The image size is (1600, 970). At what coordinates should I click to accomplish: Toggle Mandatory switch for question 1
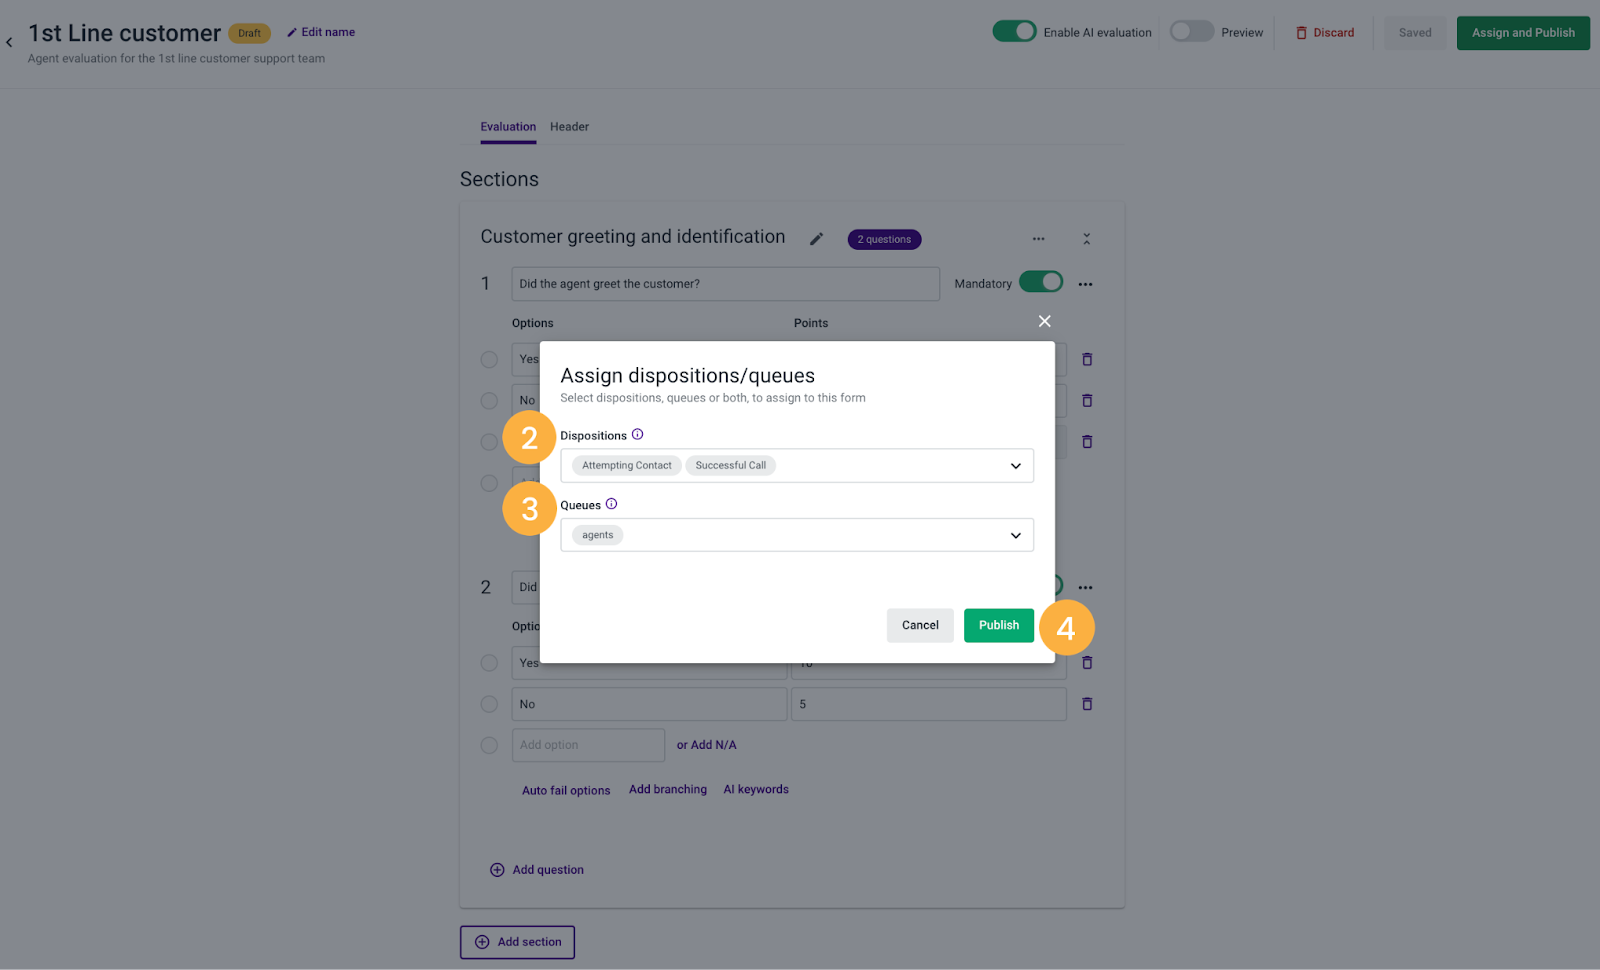click(1041, 283)
